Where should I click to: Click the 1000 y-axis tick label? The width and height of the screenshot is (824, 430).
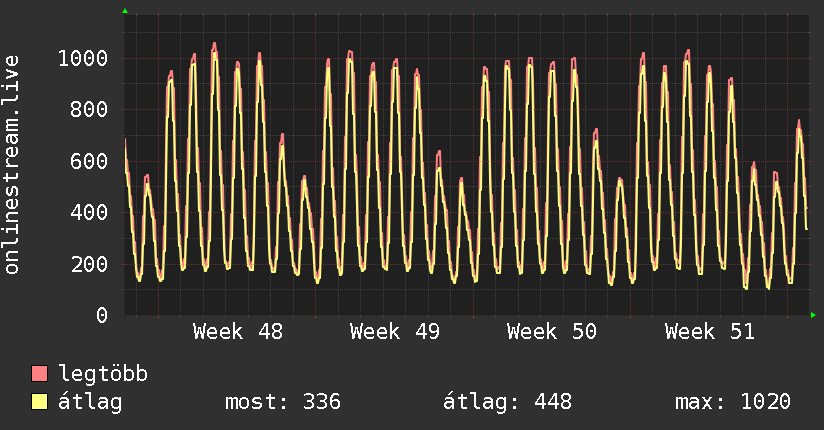coord(83,58)
